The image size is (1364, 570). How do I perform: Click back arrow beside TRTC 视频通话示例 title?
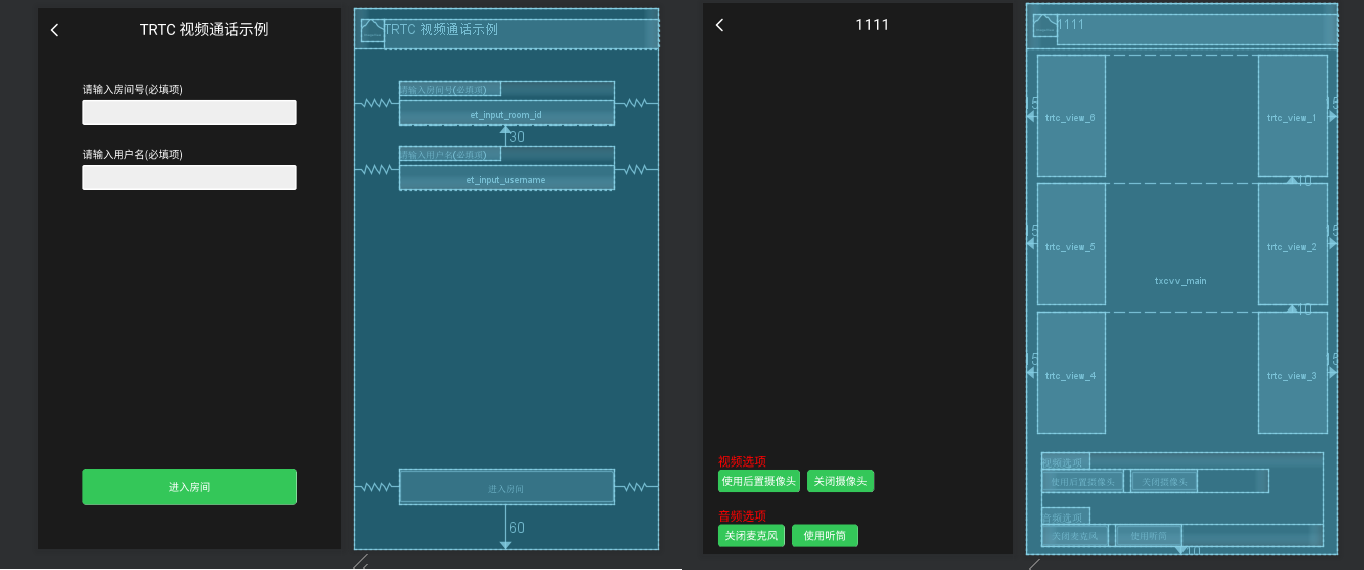coord(54,30)
